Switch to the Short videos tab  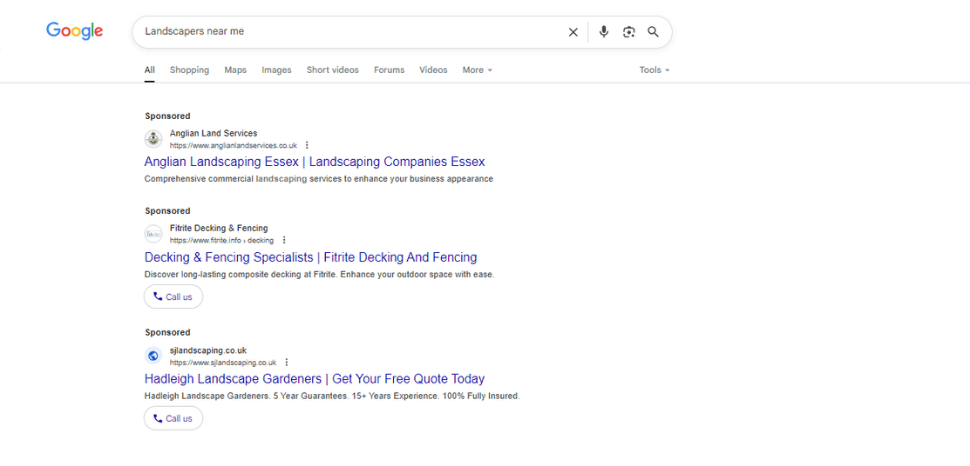coord(332,70)
